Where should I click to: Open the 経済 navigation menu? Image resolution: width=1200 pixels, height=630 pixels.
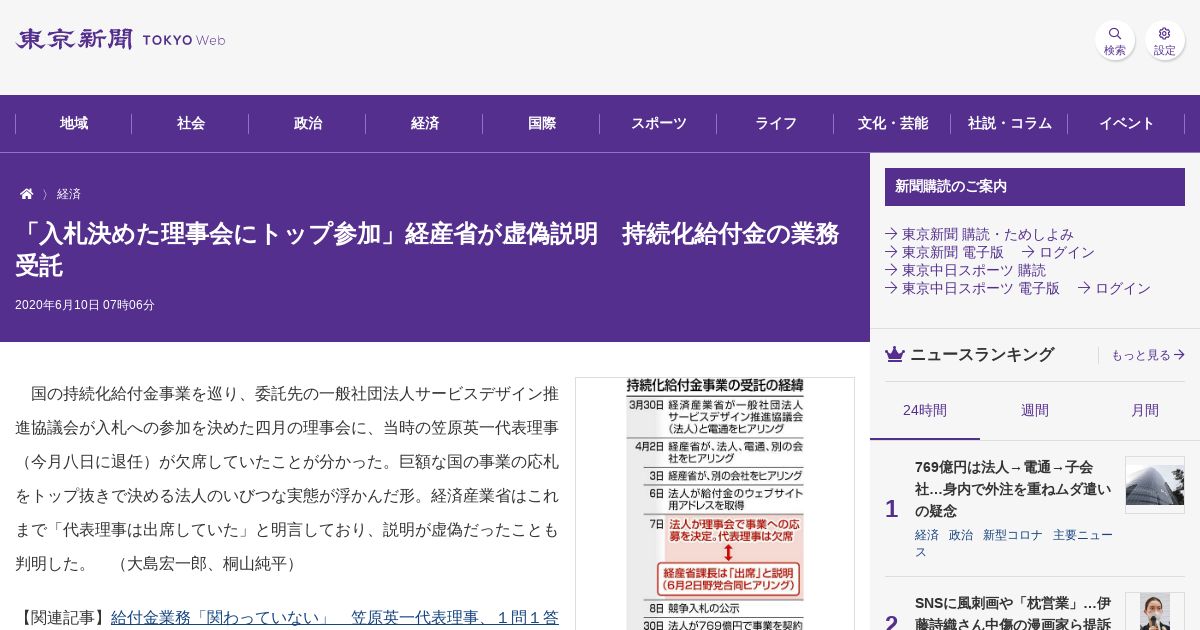point(425,123)
